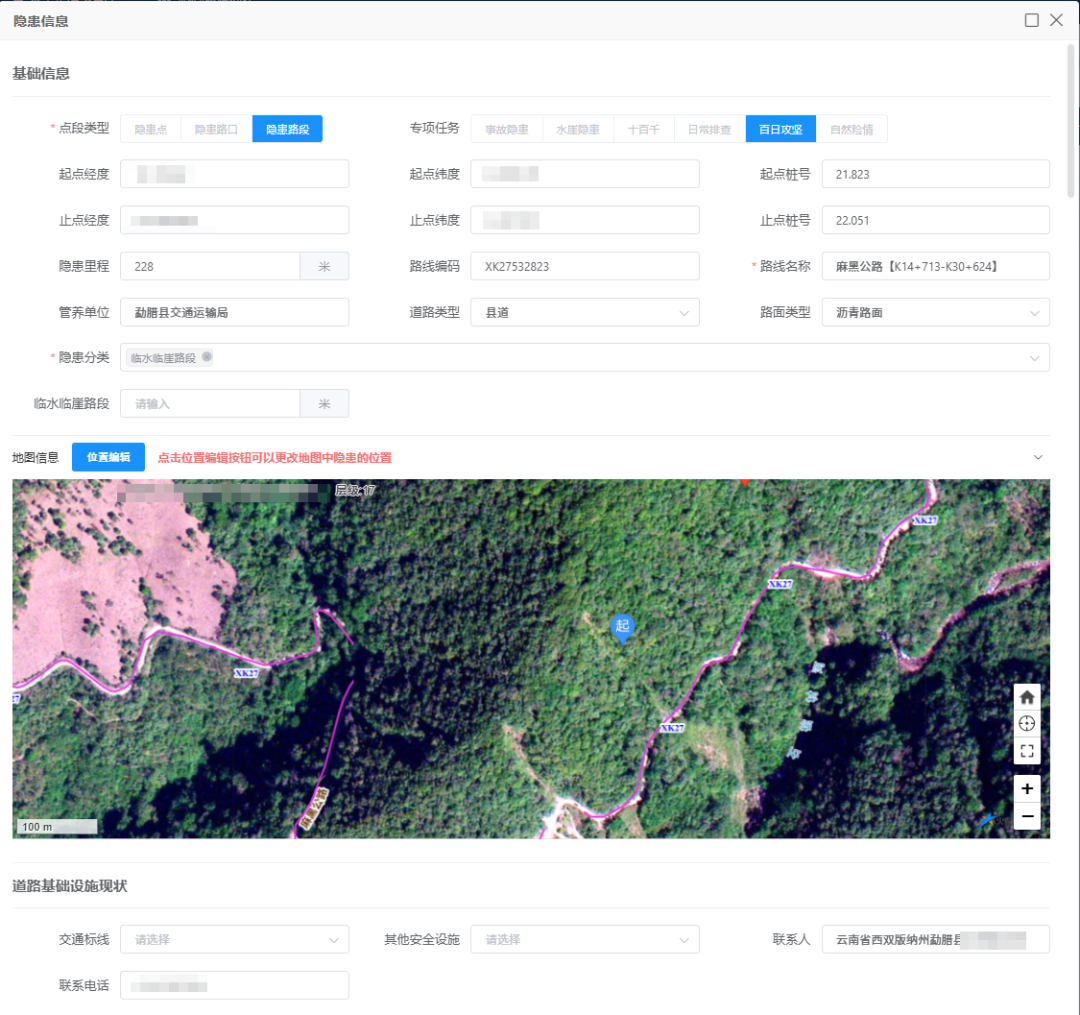Viewport: 1080px width, 1015px height.
Task: Open the 交通标线 dropdown
Action: point(234,939)
